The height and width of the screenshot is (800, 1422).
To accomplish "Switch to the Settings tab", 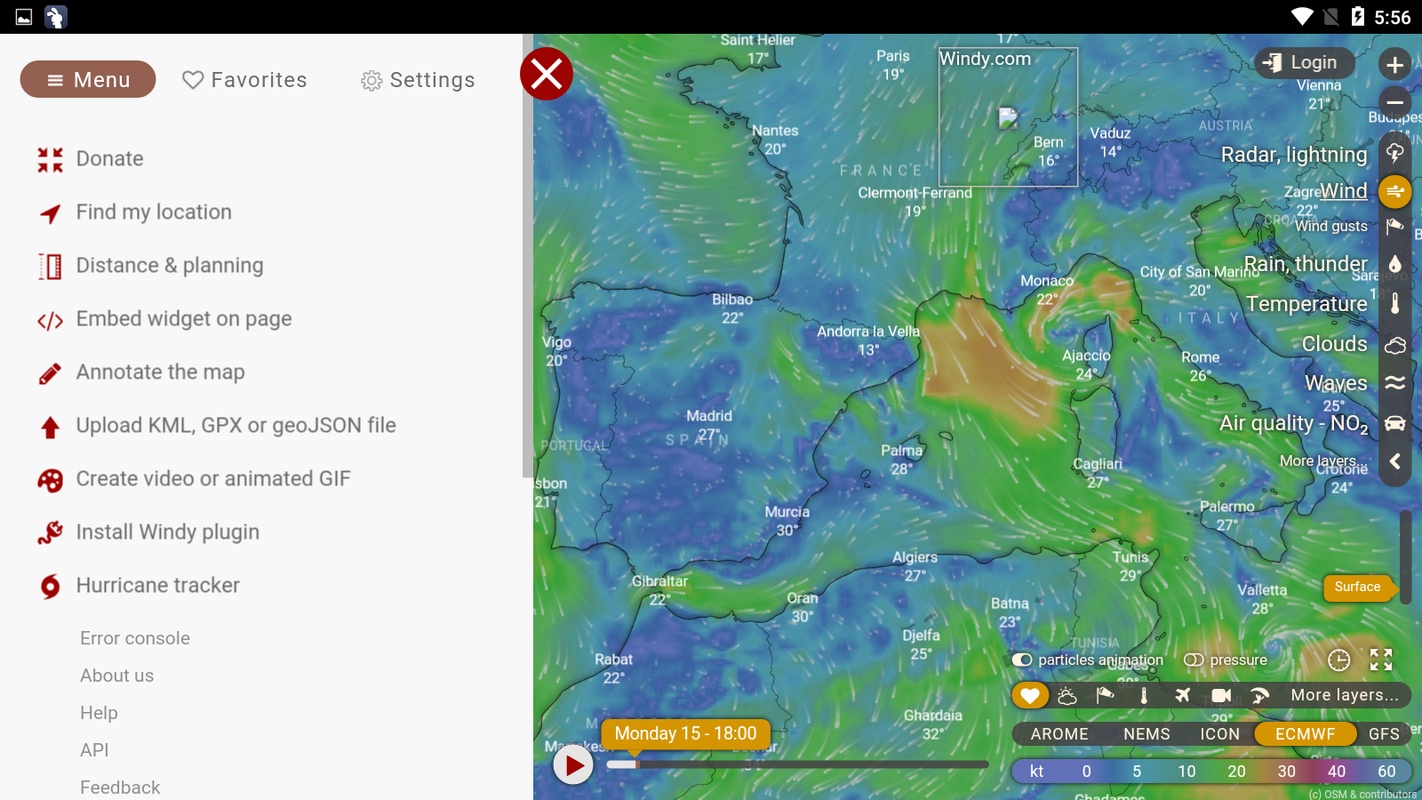I will [418, 80].
